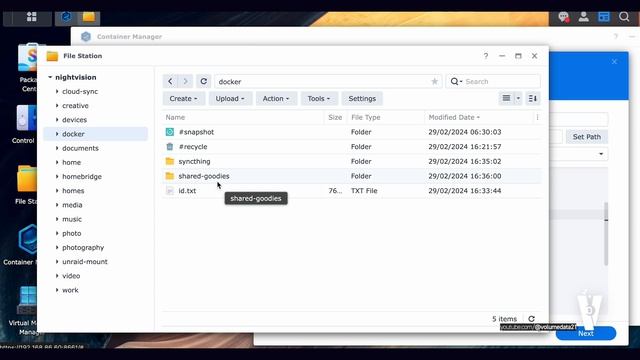640x360 pixels.
Task: Switch to list view mode
Action: click(506, 98)
